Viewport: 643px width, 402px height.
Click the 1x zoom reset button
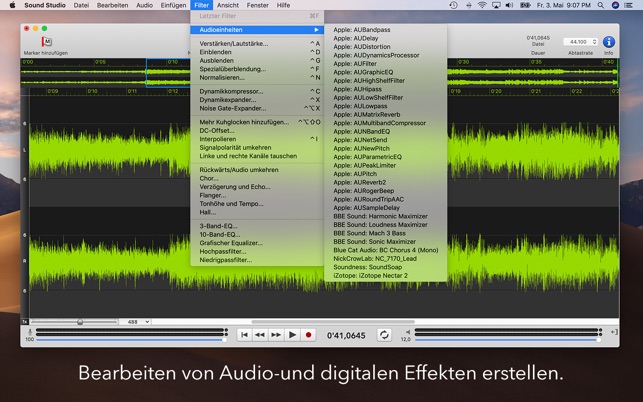coord(25,322)
